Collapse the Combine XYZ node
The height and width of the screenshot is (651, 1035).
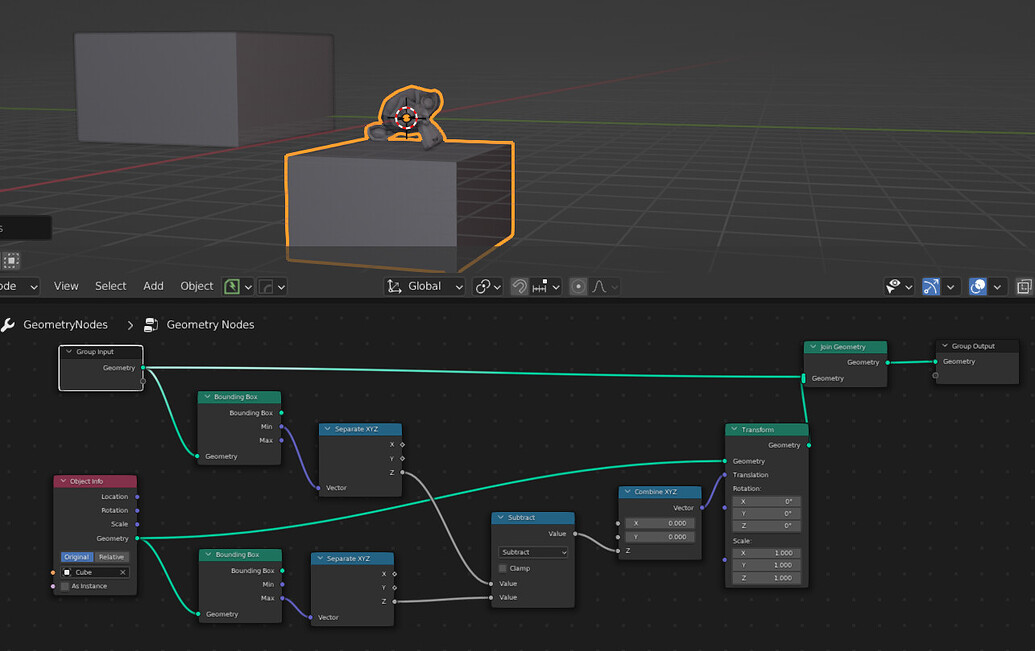click(x=627, y=491)
